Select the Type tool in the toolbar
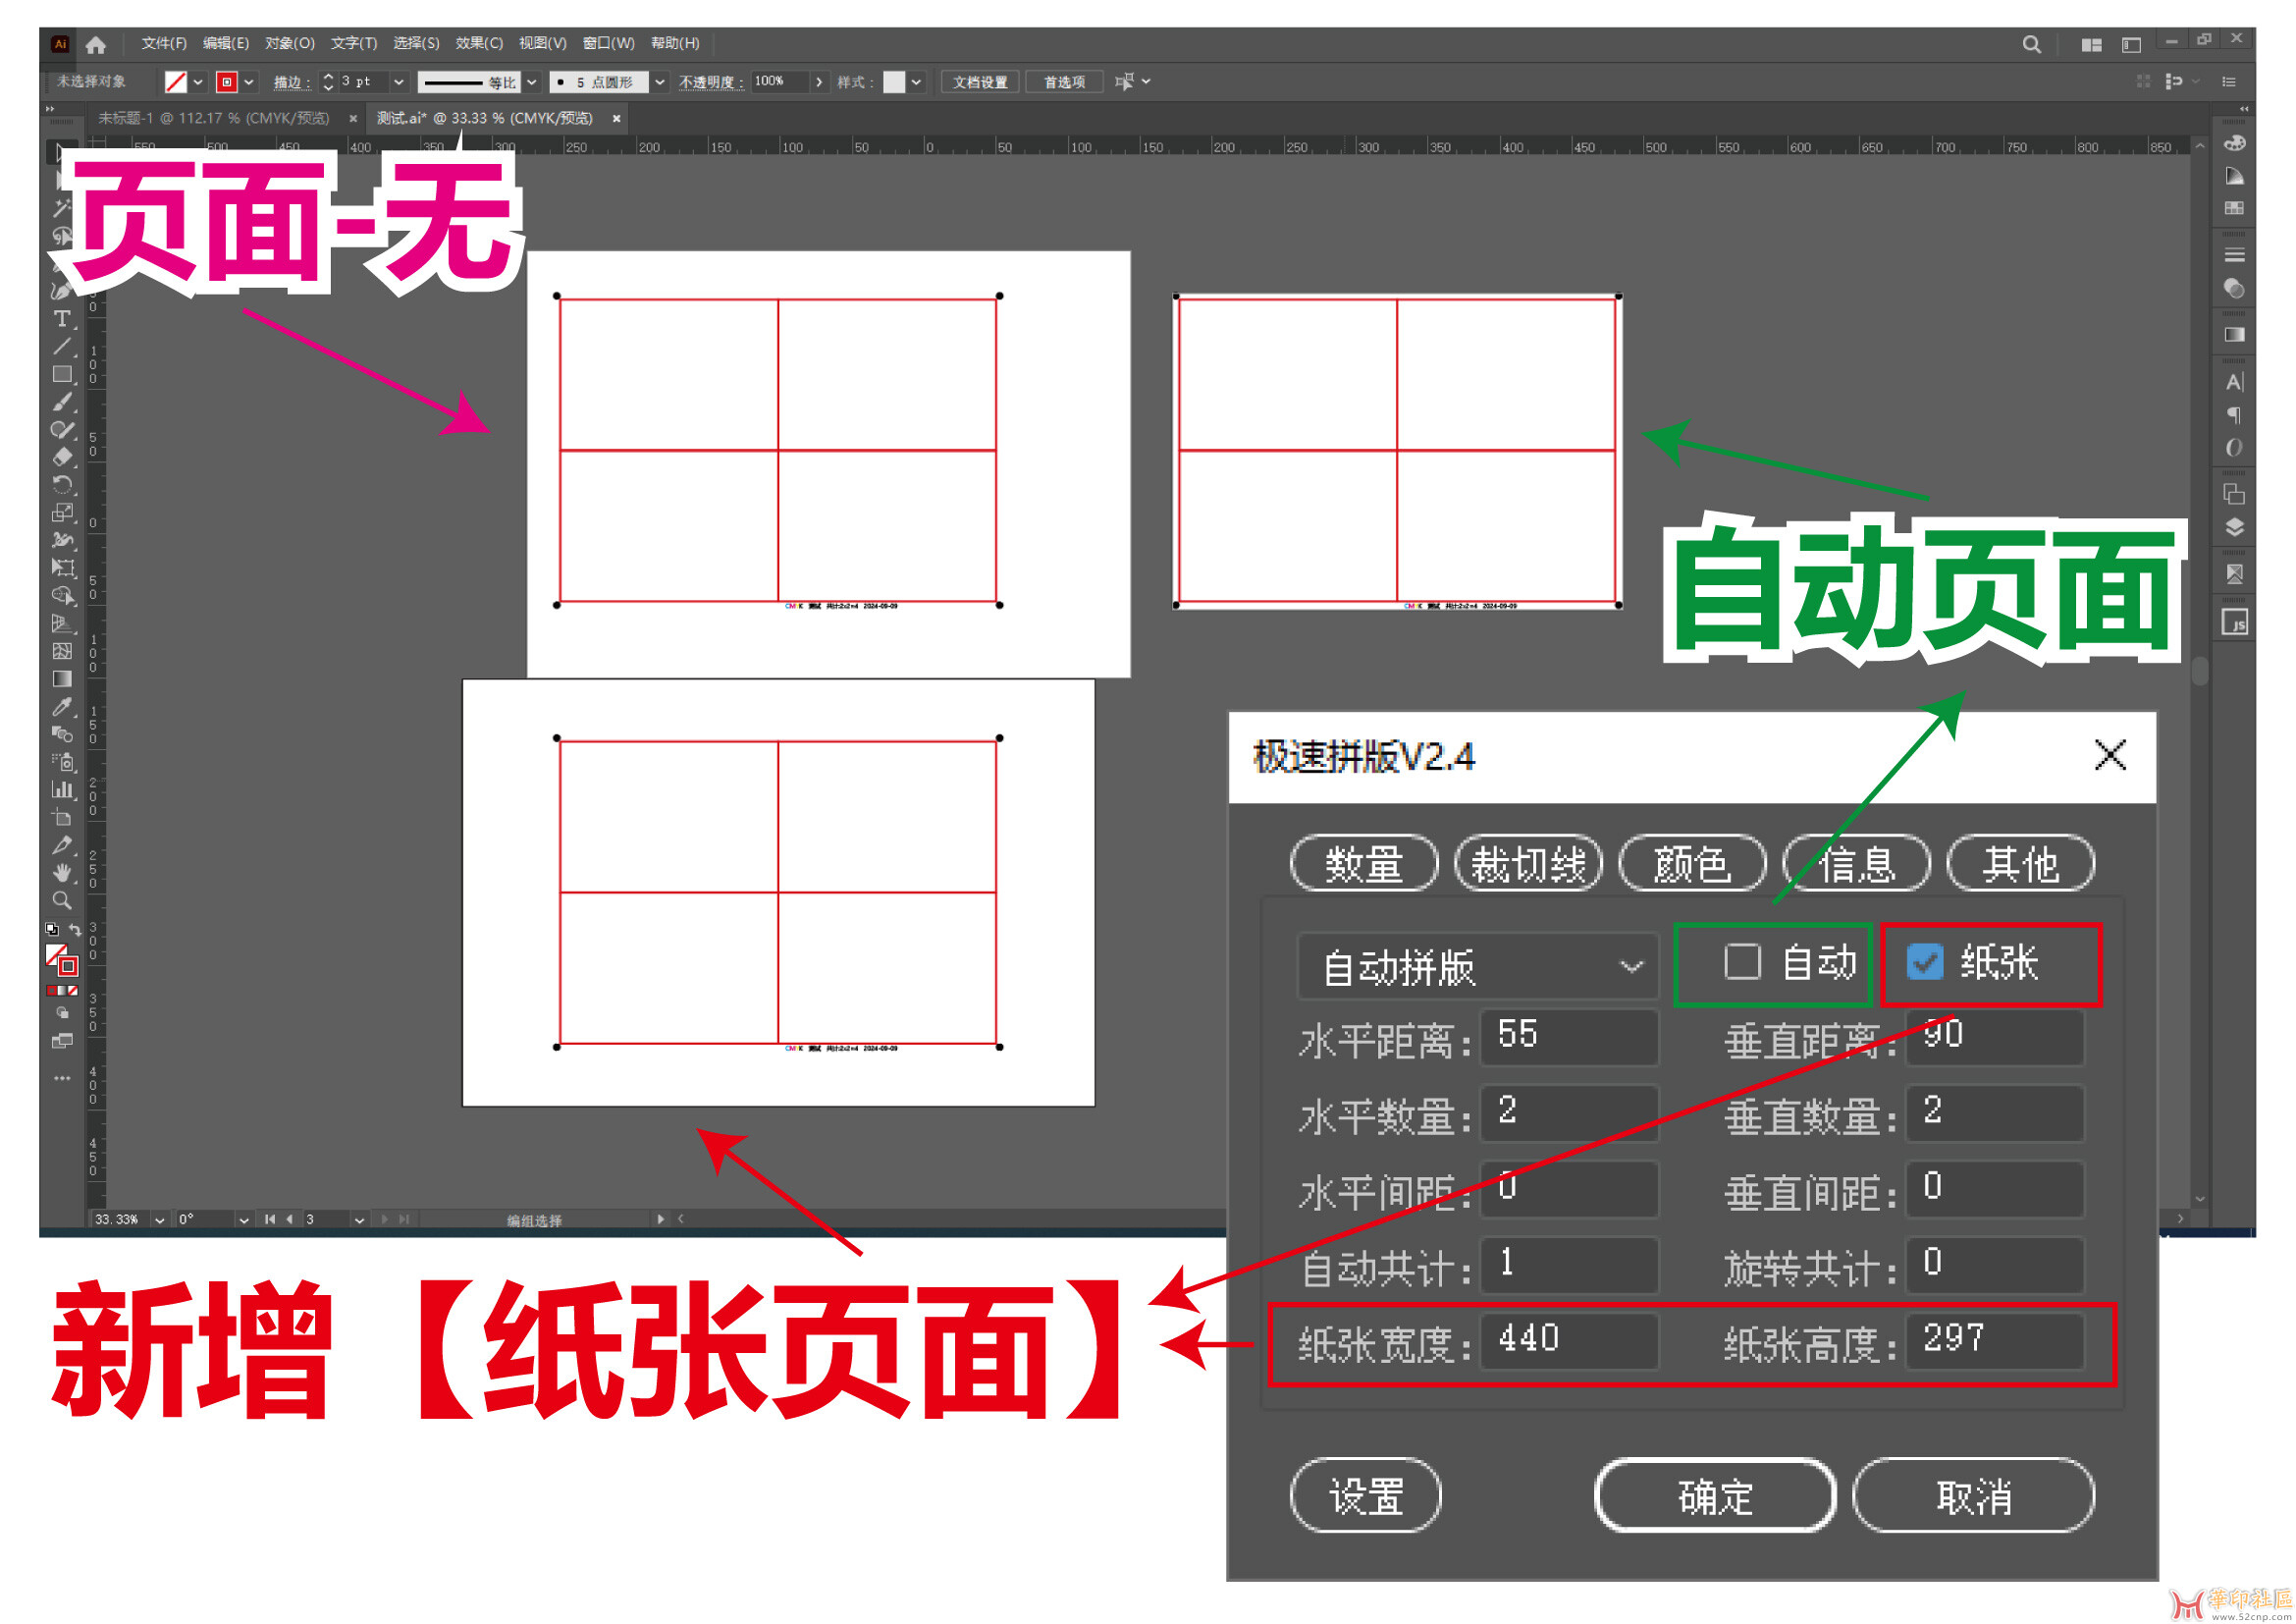This screenshot has height=1624, width=2296. 63,318
